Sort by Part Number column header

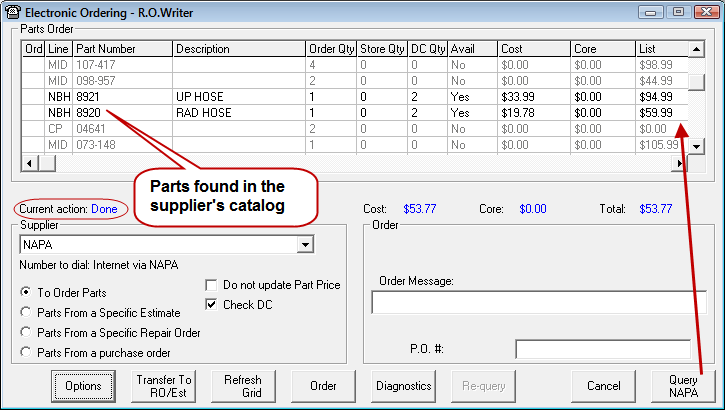point(122,49)
